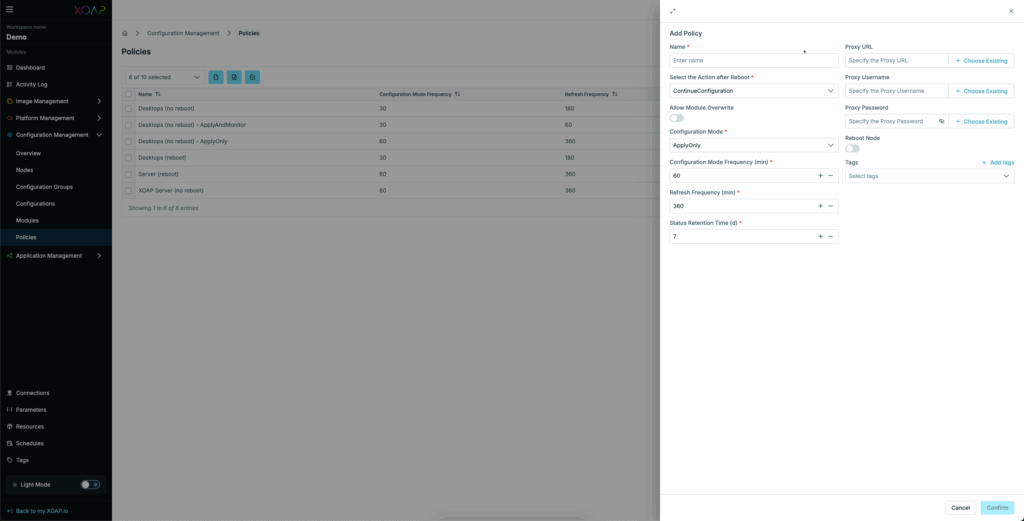Image resolution: width=1024 pixels, height=521 pixels.
Task: Open Select the Action after Reboot dropdown
Action: pyautogui.click(x=754, y=91)
